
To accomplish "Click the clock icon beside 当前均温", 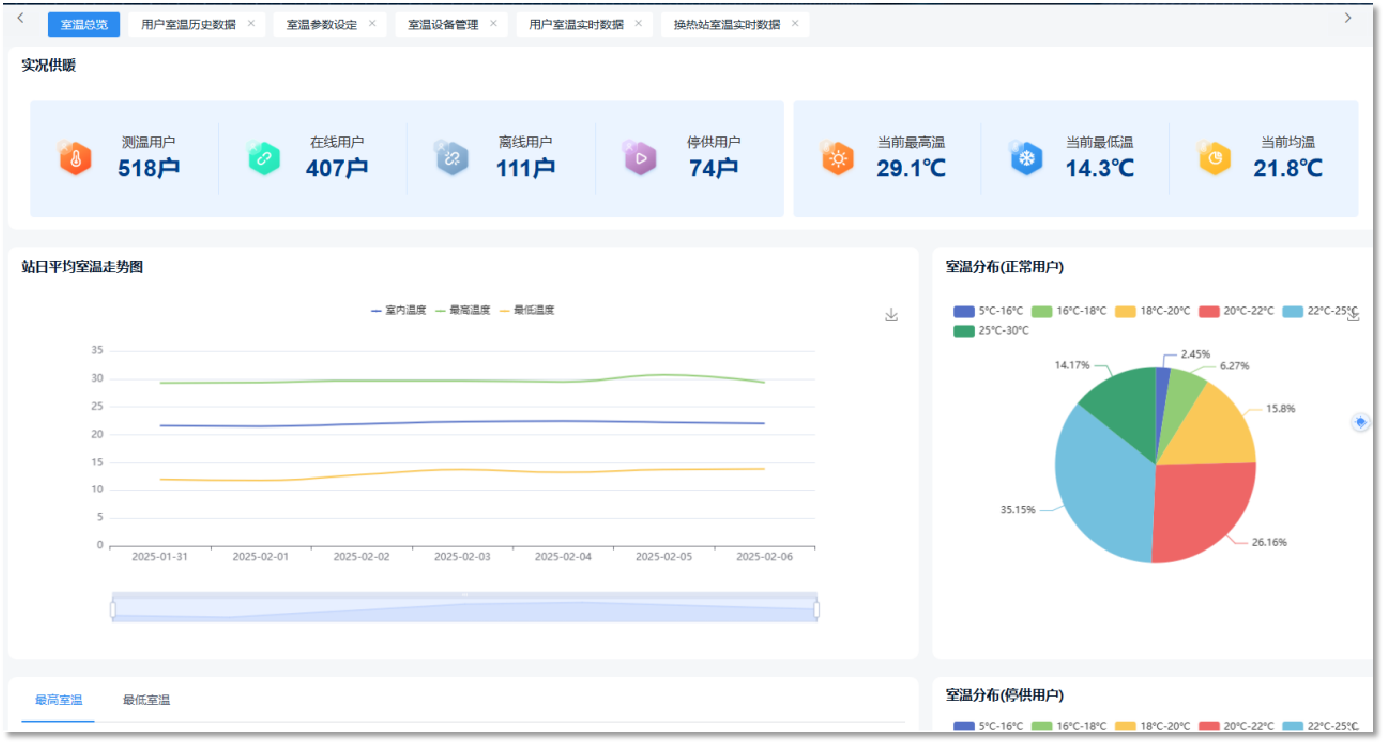I will click(1214, 158).
